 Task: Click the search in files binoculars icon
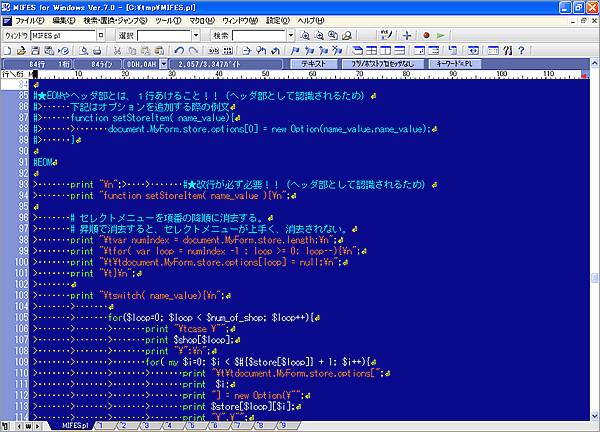tap(347, 36)
